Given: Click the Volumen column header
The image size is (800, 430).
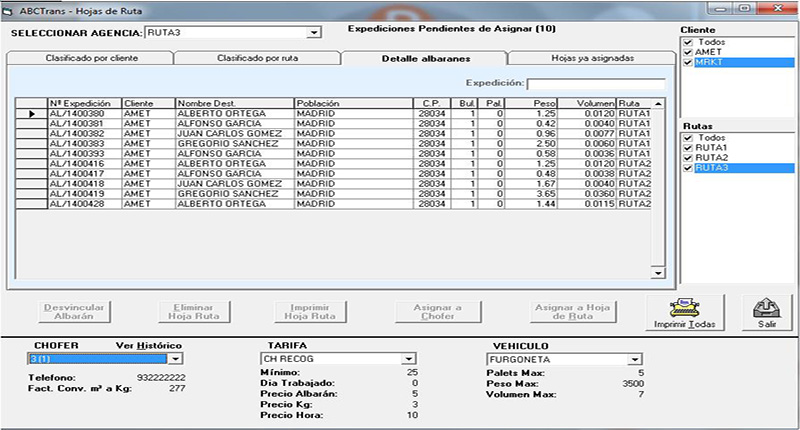Looking at the screenshot, I should tap(587, 104).
